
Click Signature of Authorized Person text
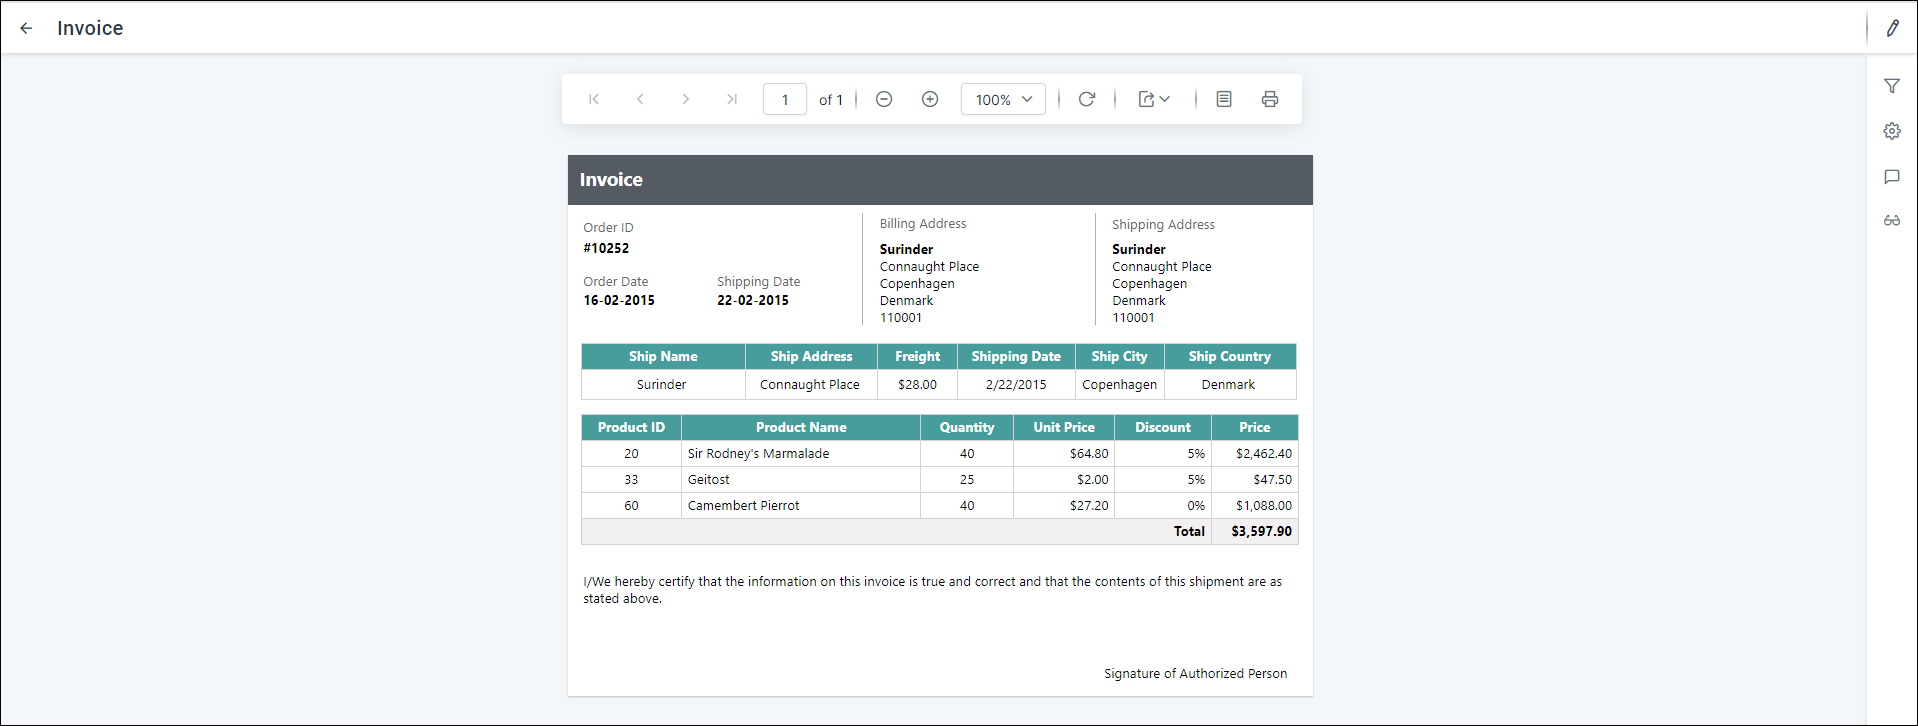coord(1195,673)
